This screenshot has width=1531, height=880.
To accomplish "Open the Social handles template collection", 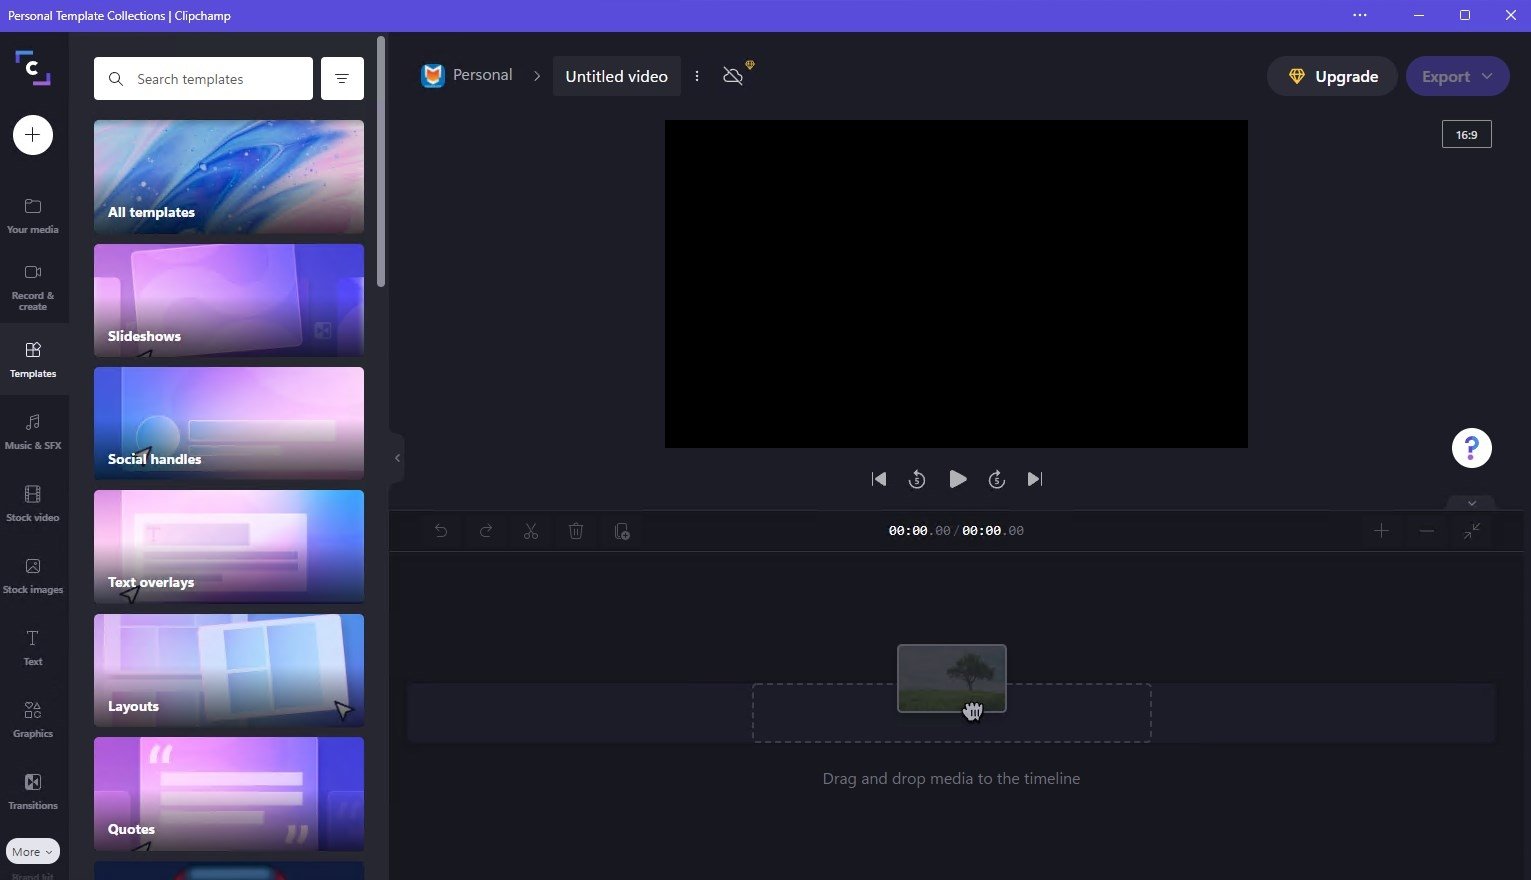I will point(229,424).
